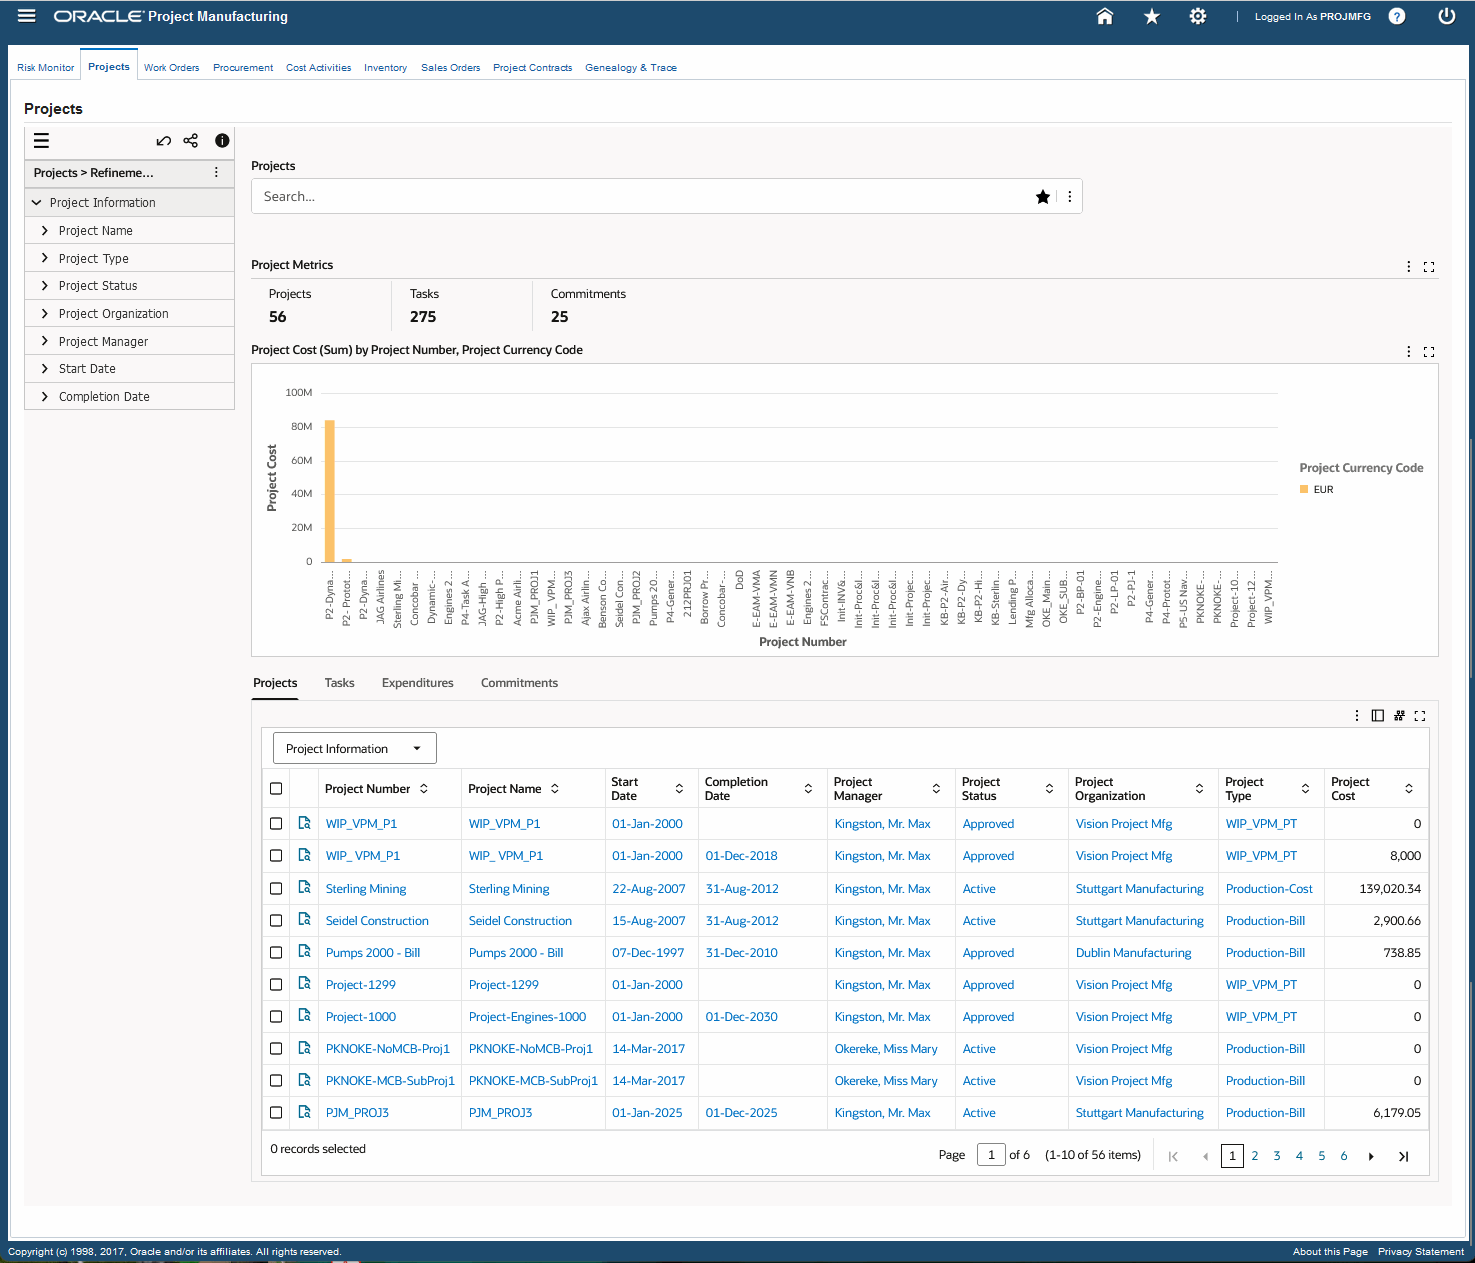
Task: Open the hamburger navigation menu
Action: (x=27, y=16)
